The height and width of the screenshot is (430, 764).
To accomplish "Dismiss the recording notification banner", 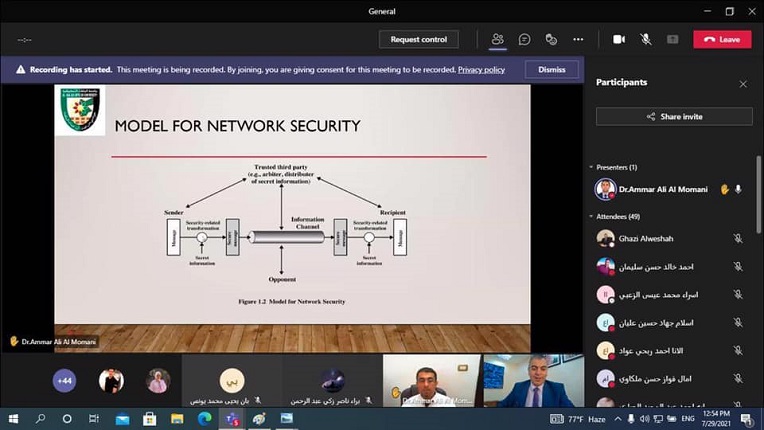I will click(x=551, y=70).
